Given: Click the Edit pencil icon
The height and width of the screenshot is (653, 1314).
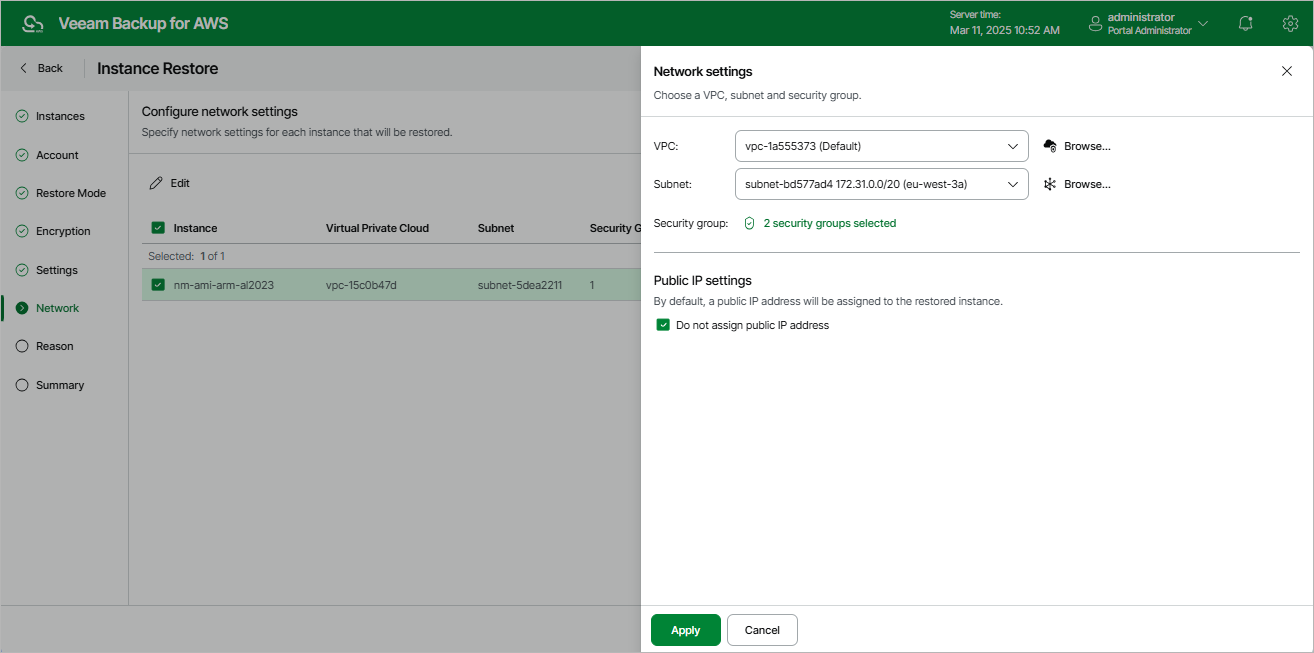Looking at the screenshot, I should pyautogui.click(x=156, y=183).
